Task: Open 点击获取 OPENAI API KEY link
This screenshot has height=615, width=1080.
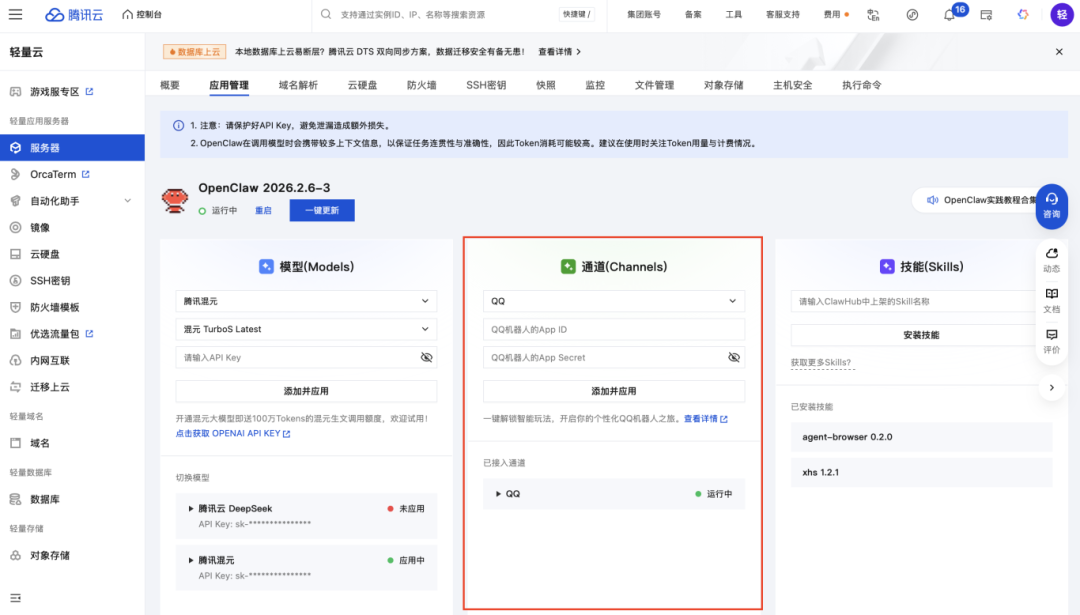Action: (x=233, y=434)
